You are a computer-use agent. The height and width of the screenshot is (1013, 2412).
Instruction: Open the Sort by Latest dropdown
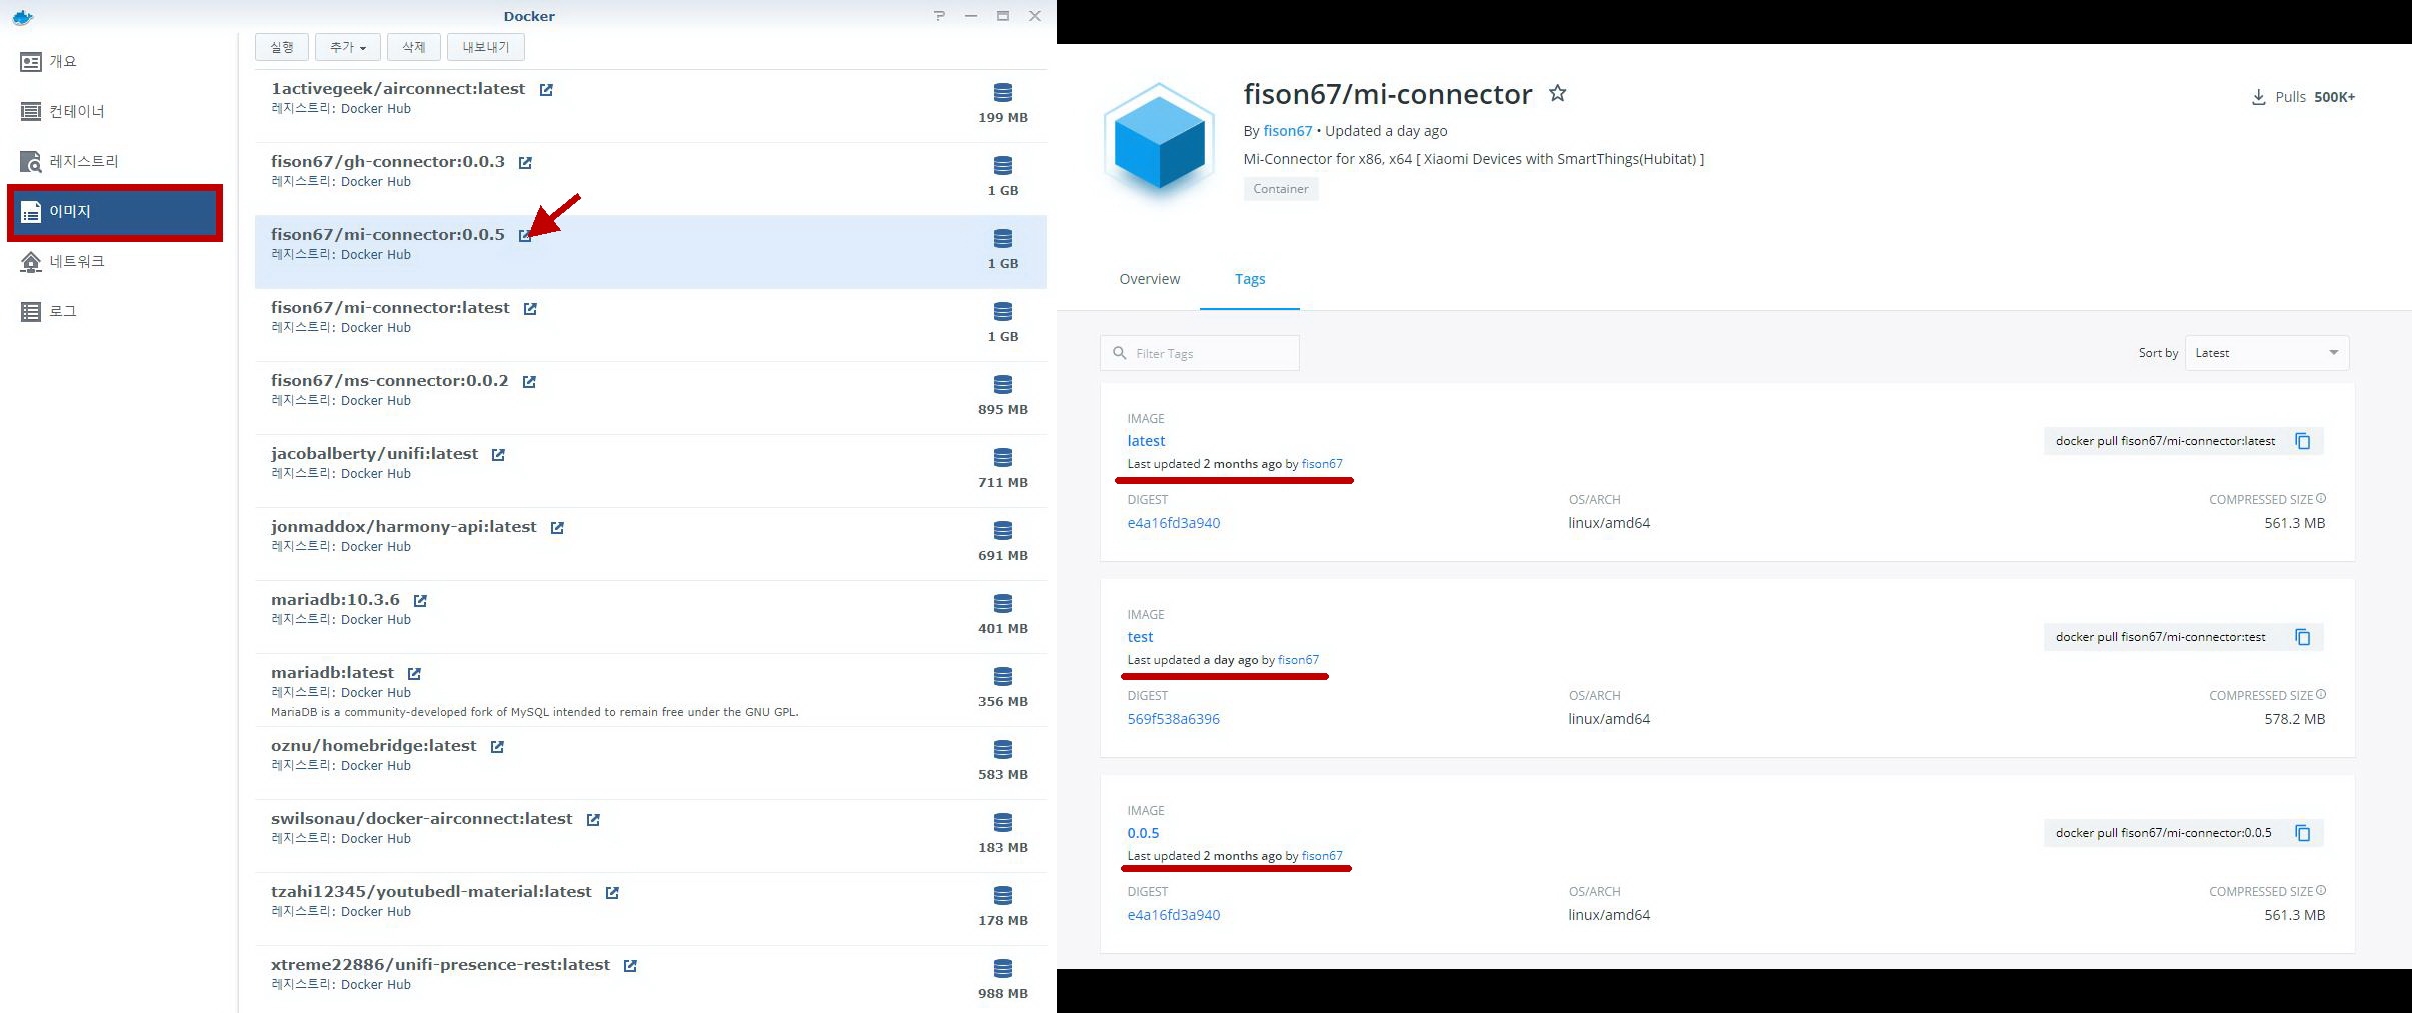point(2267,353)
